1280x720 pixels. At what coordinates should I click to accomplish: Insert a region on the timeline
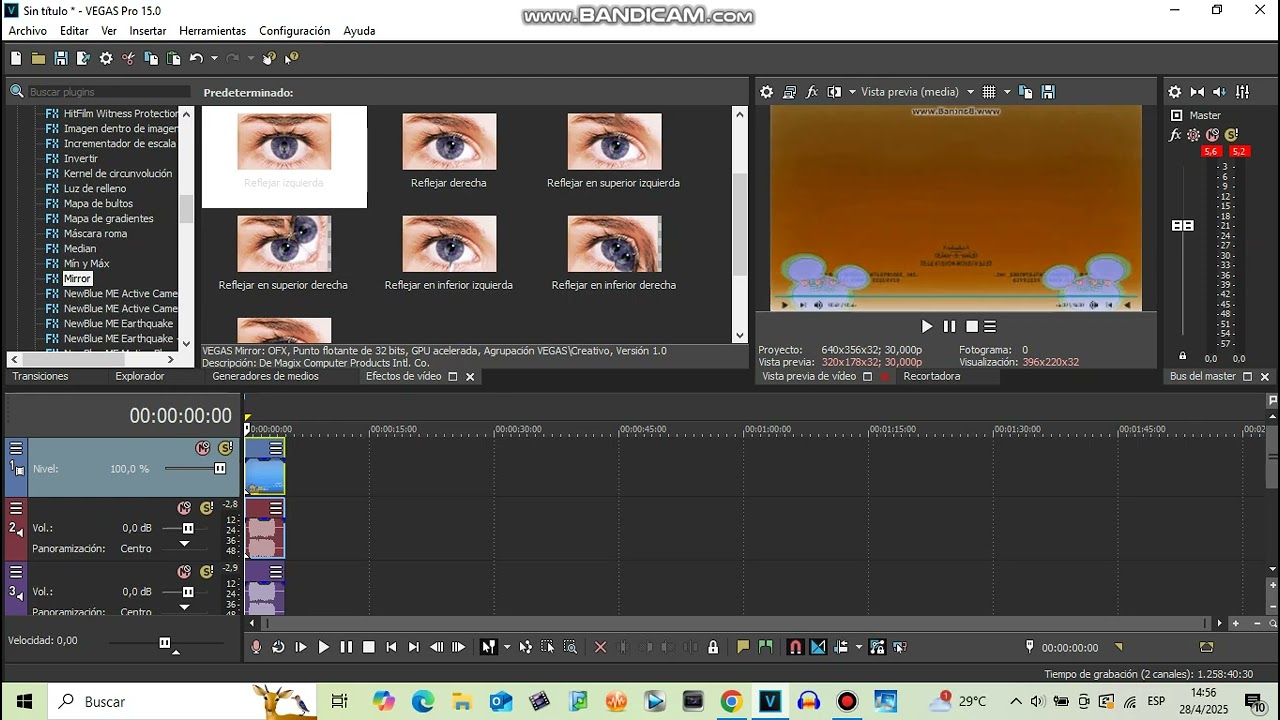[x=766, y=647]
